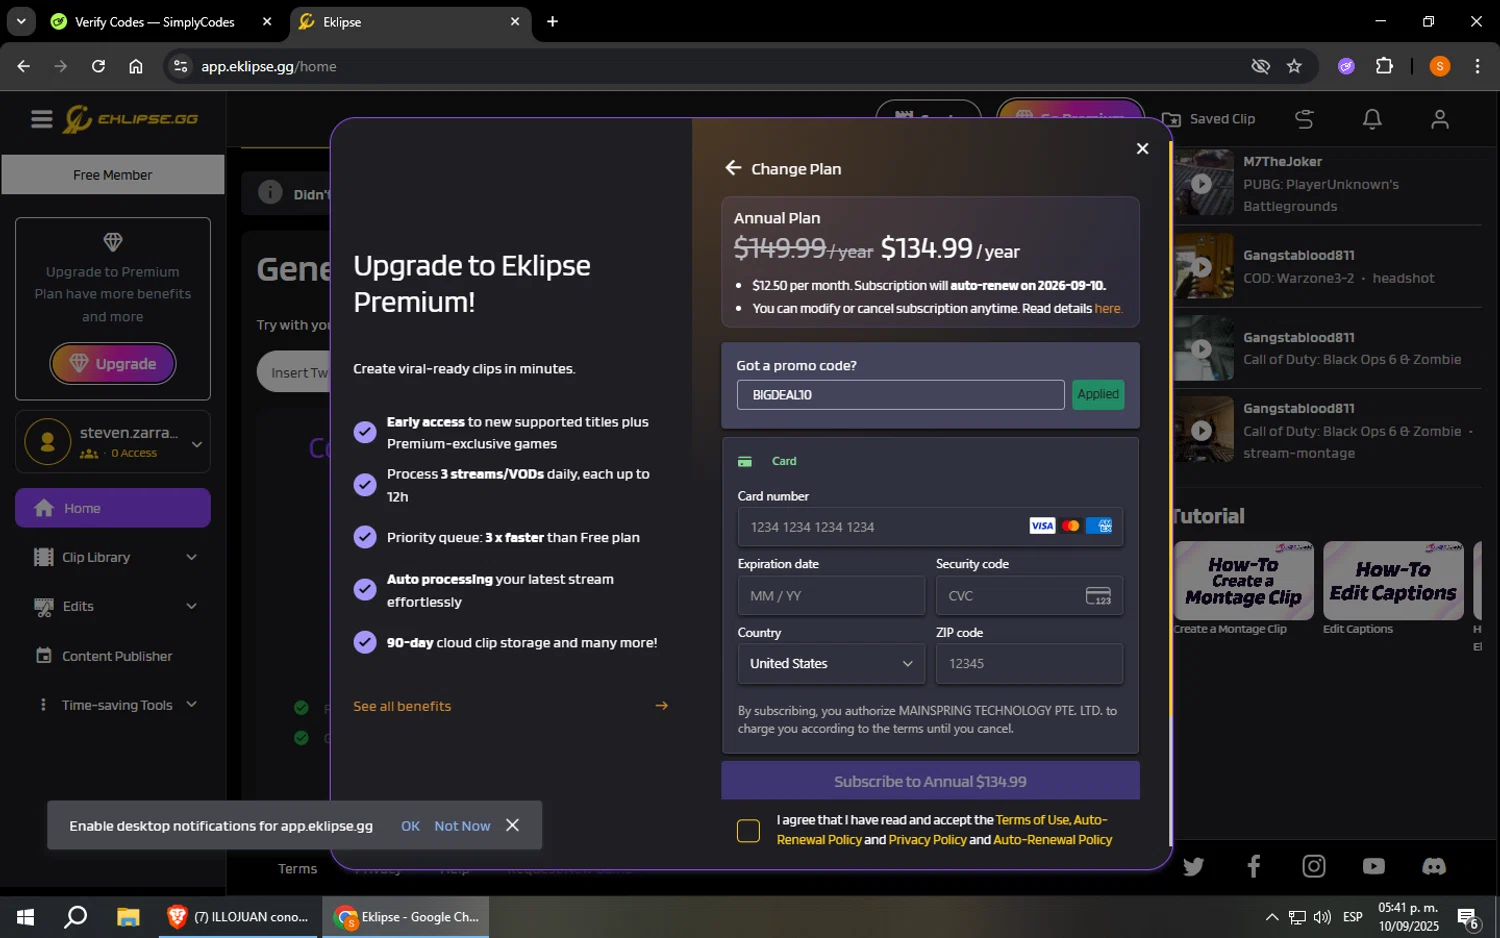
Task: Open the Instagram icon in the footer
Action: point(1313,866)
